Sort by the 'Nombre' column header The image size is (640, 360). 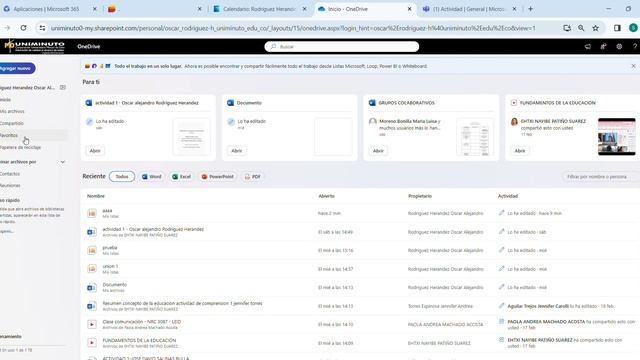click(x=96, y=196)
